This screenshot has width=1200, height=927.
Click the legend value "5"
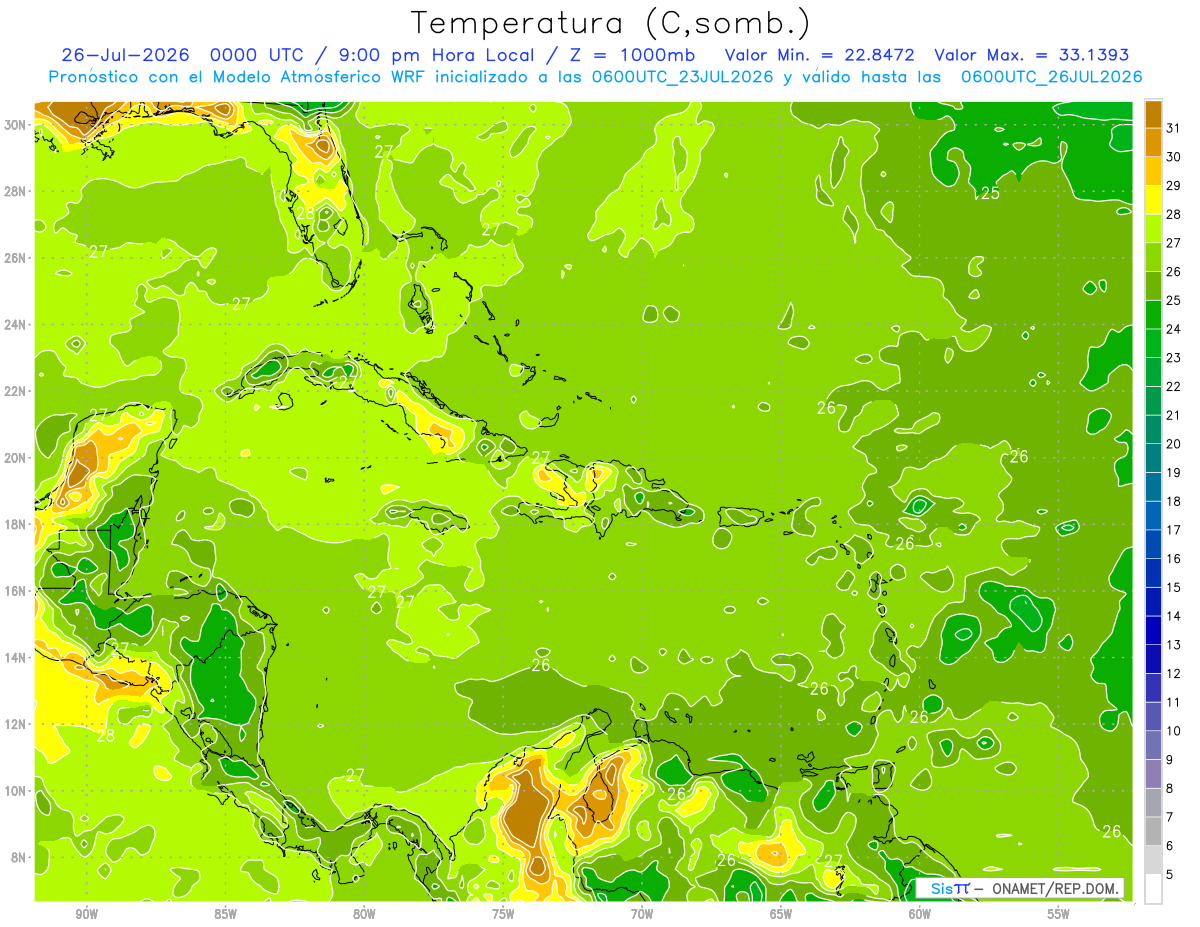[1170, 875]
